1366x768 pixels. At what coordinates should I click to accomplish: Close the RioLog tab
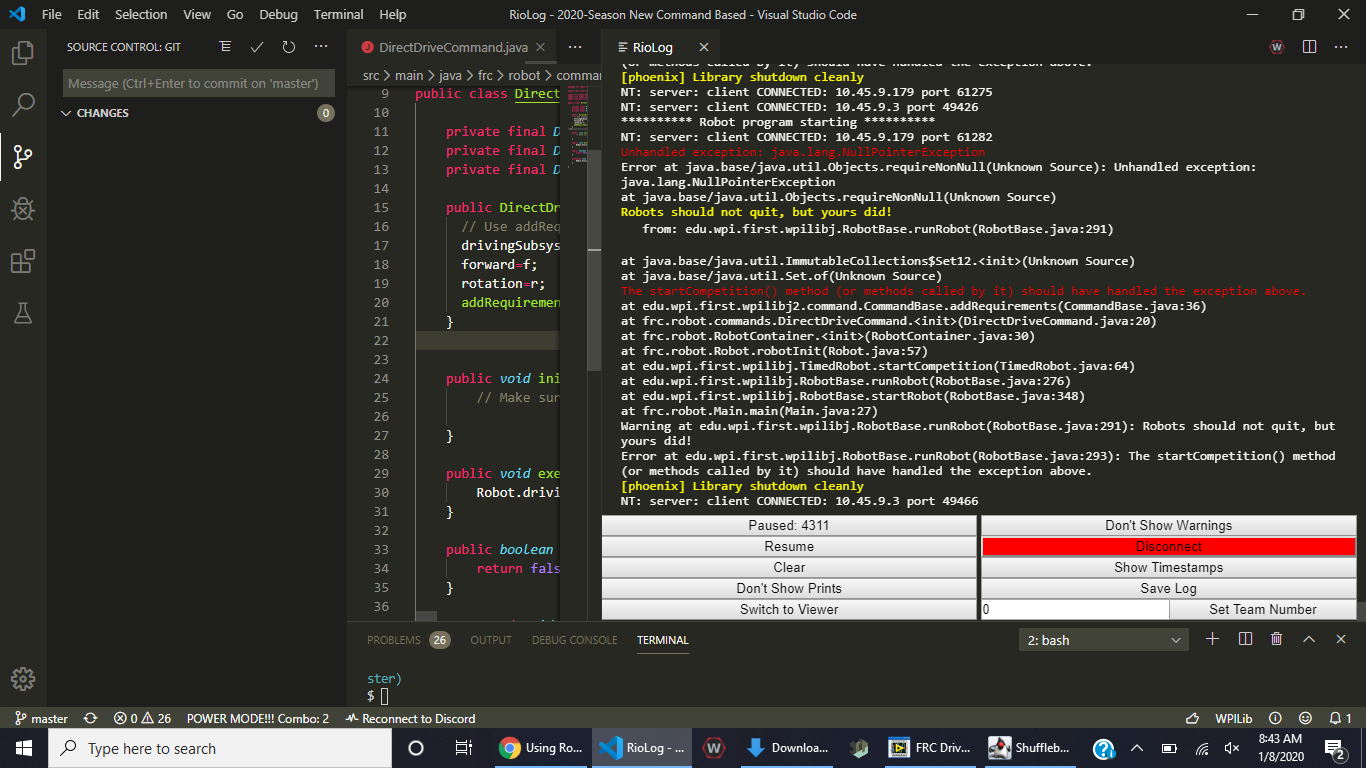(x=704, y=47)
